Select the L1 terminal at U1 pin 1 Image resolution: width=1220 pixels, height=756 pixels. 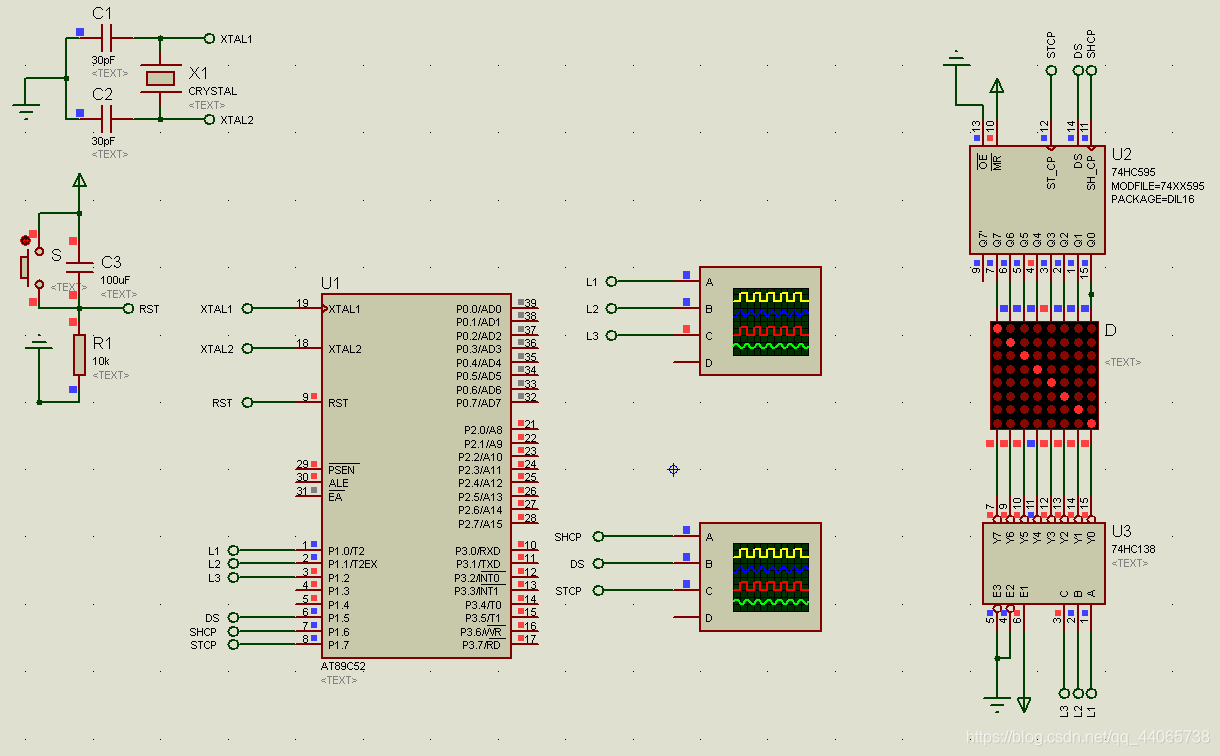click(x=233, y=550)
